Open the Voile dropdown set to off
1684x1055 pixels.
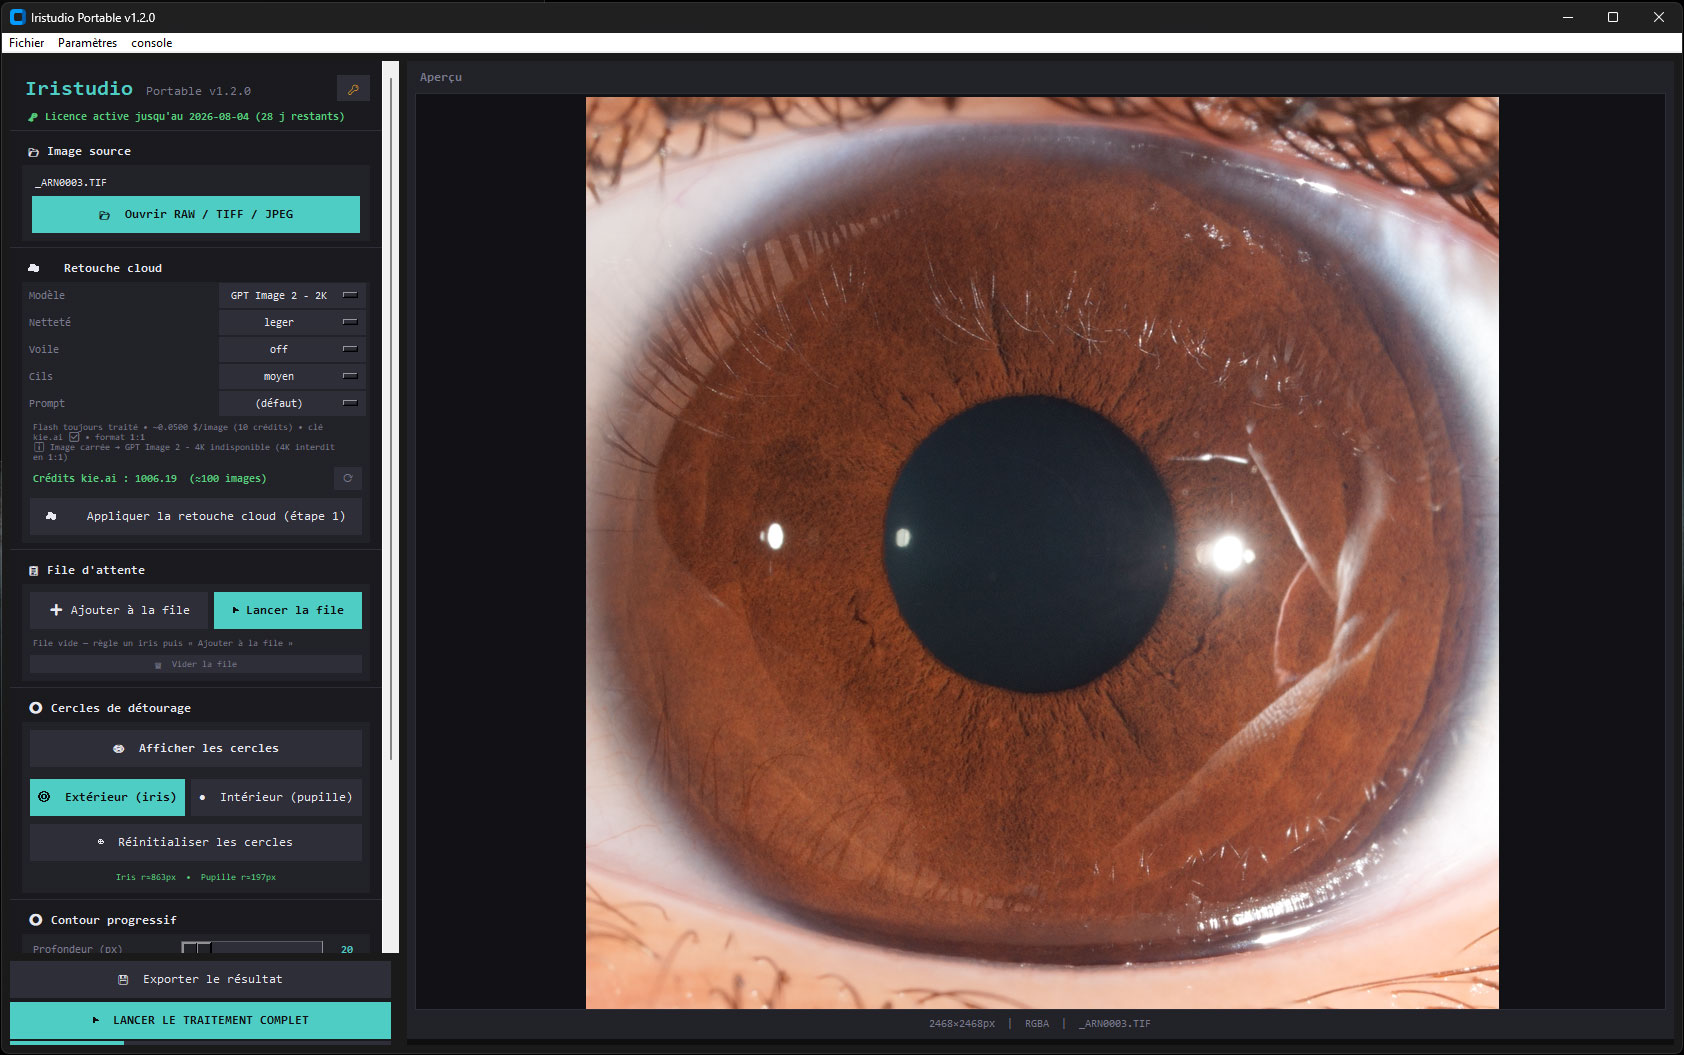[292, 349]
